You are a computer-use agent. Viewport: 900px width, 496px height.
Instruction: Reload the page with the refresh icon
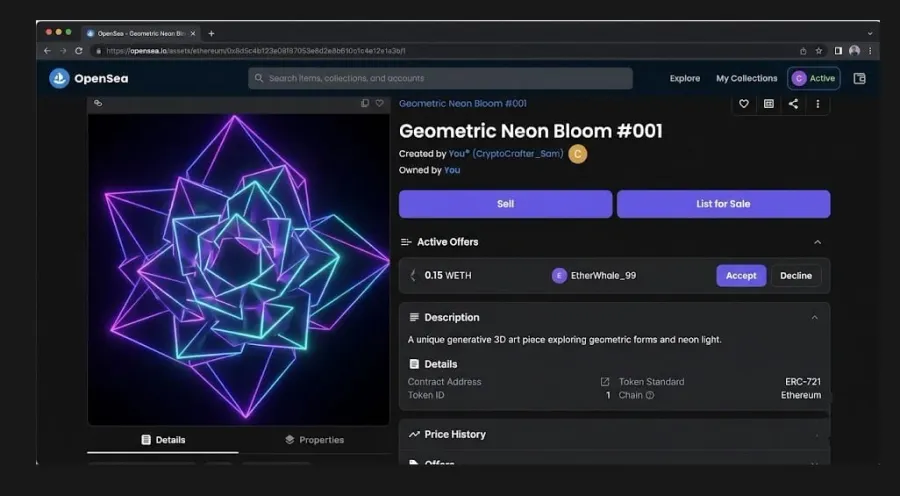pos(79,51)
